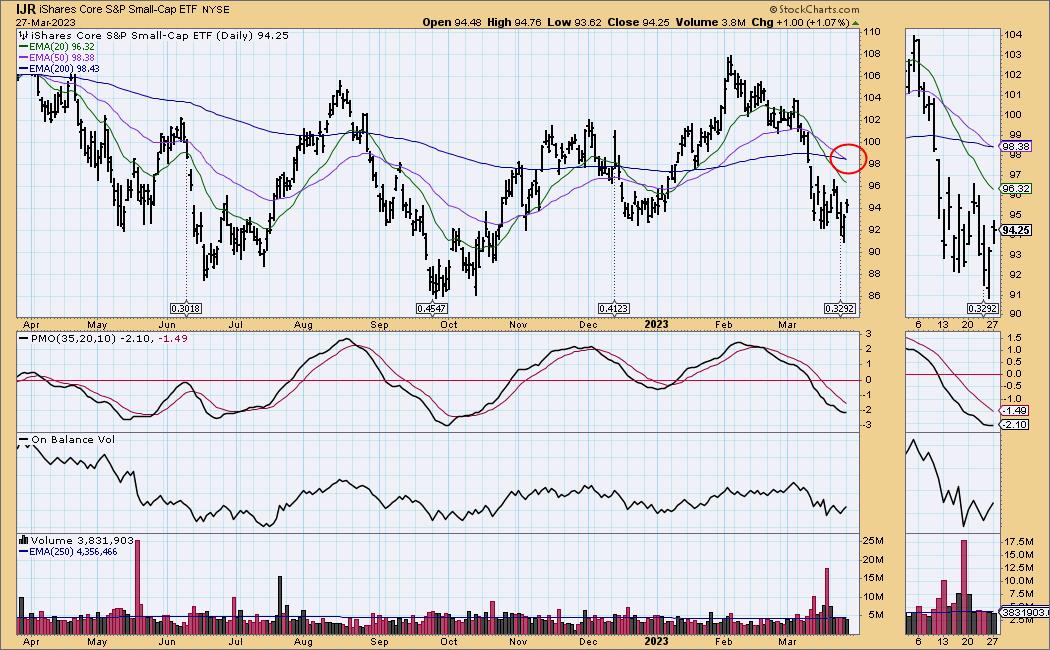The height and width of the screenshot is (650, 1050).
Task: Click the bar icon before the Daily legend
Action: coord(22,35)
